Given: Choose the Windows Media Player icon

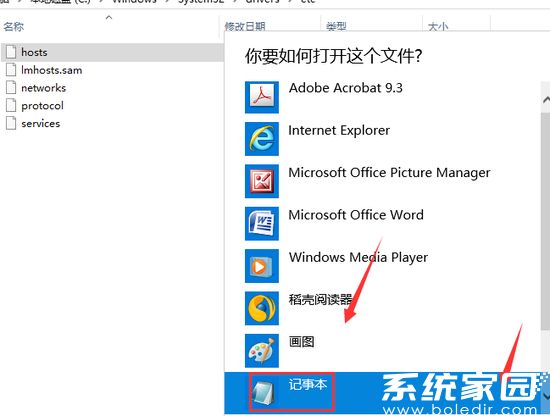Looking at the screenshot, I should click(262, 266).
